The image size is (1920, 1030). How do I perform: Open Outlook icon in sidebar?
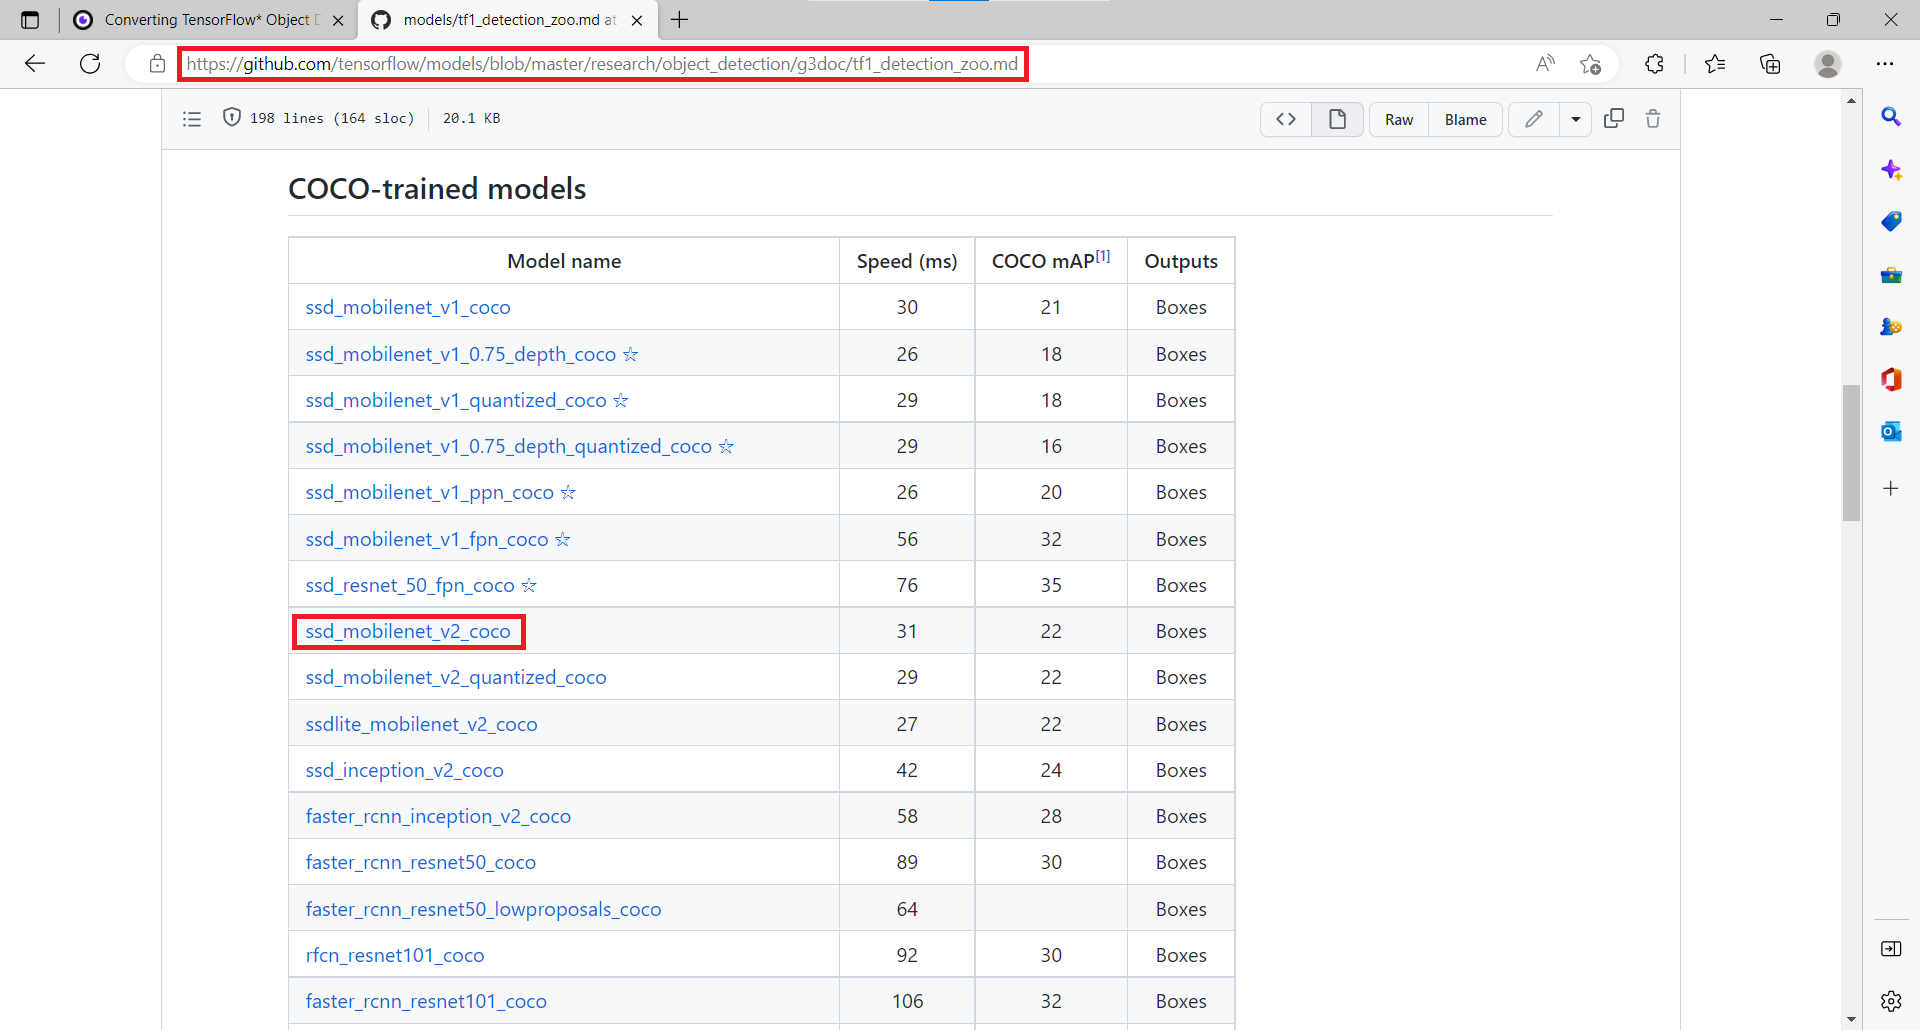(x=1891, y=431)
